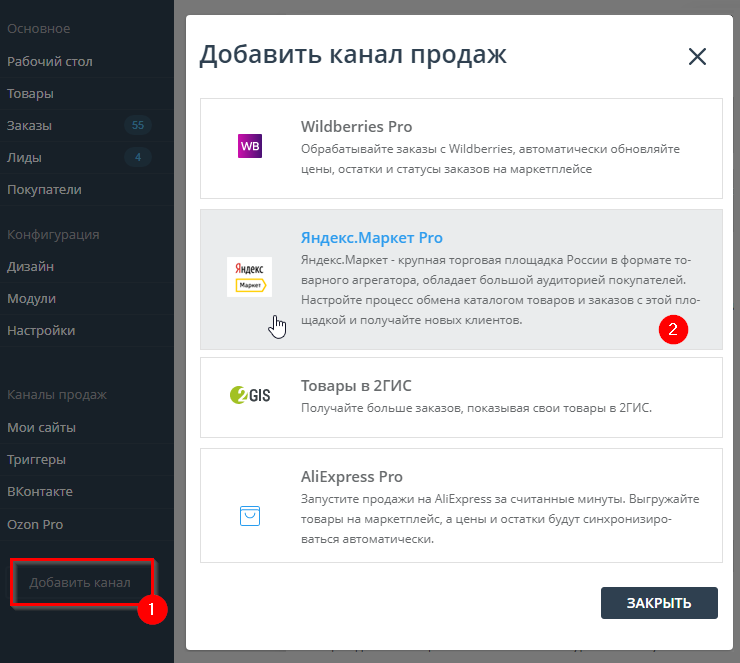This screenshot has height=663, width=740.
Task: Open Покупатели in the sidebar menu
Action: (44, 190)
